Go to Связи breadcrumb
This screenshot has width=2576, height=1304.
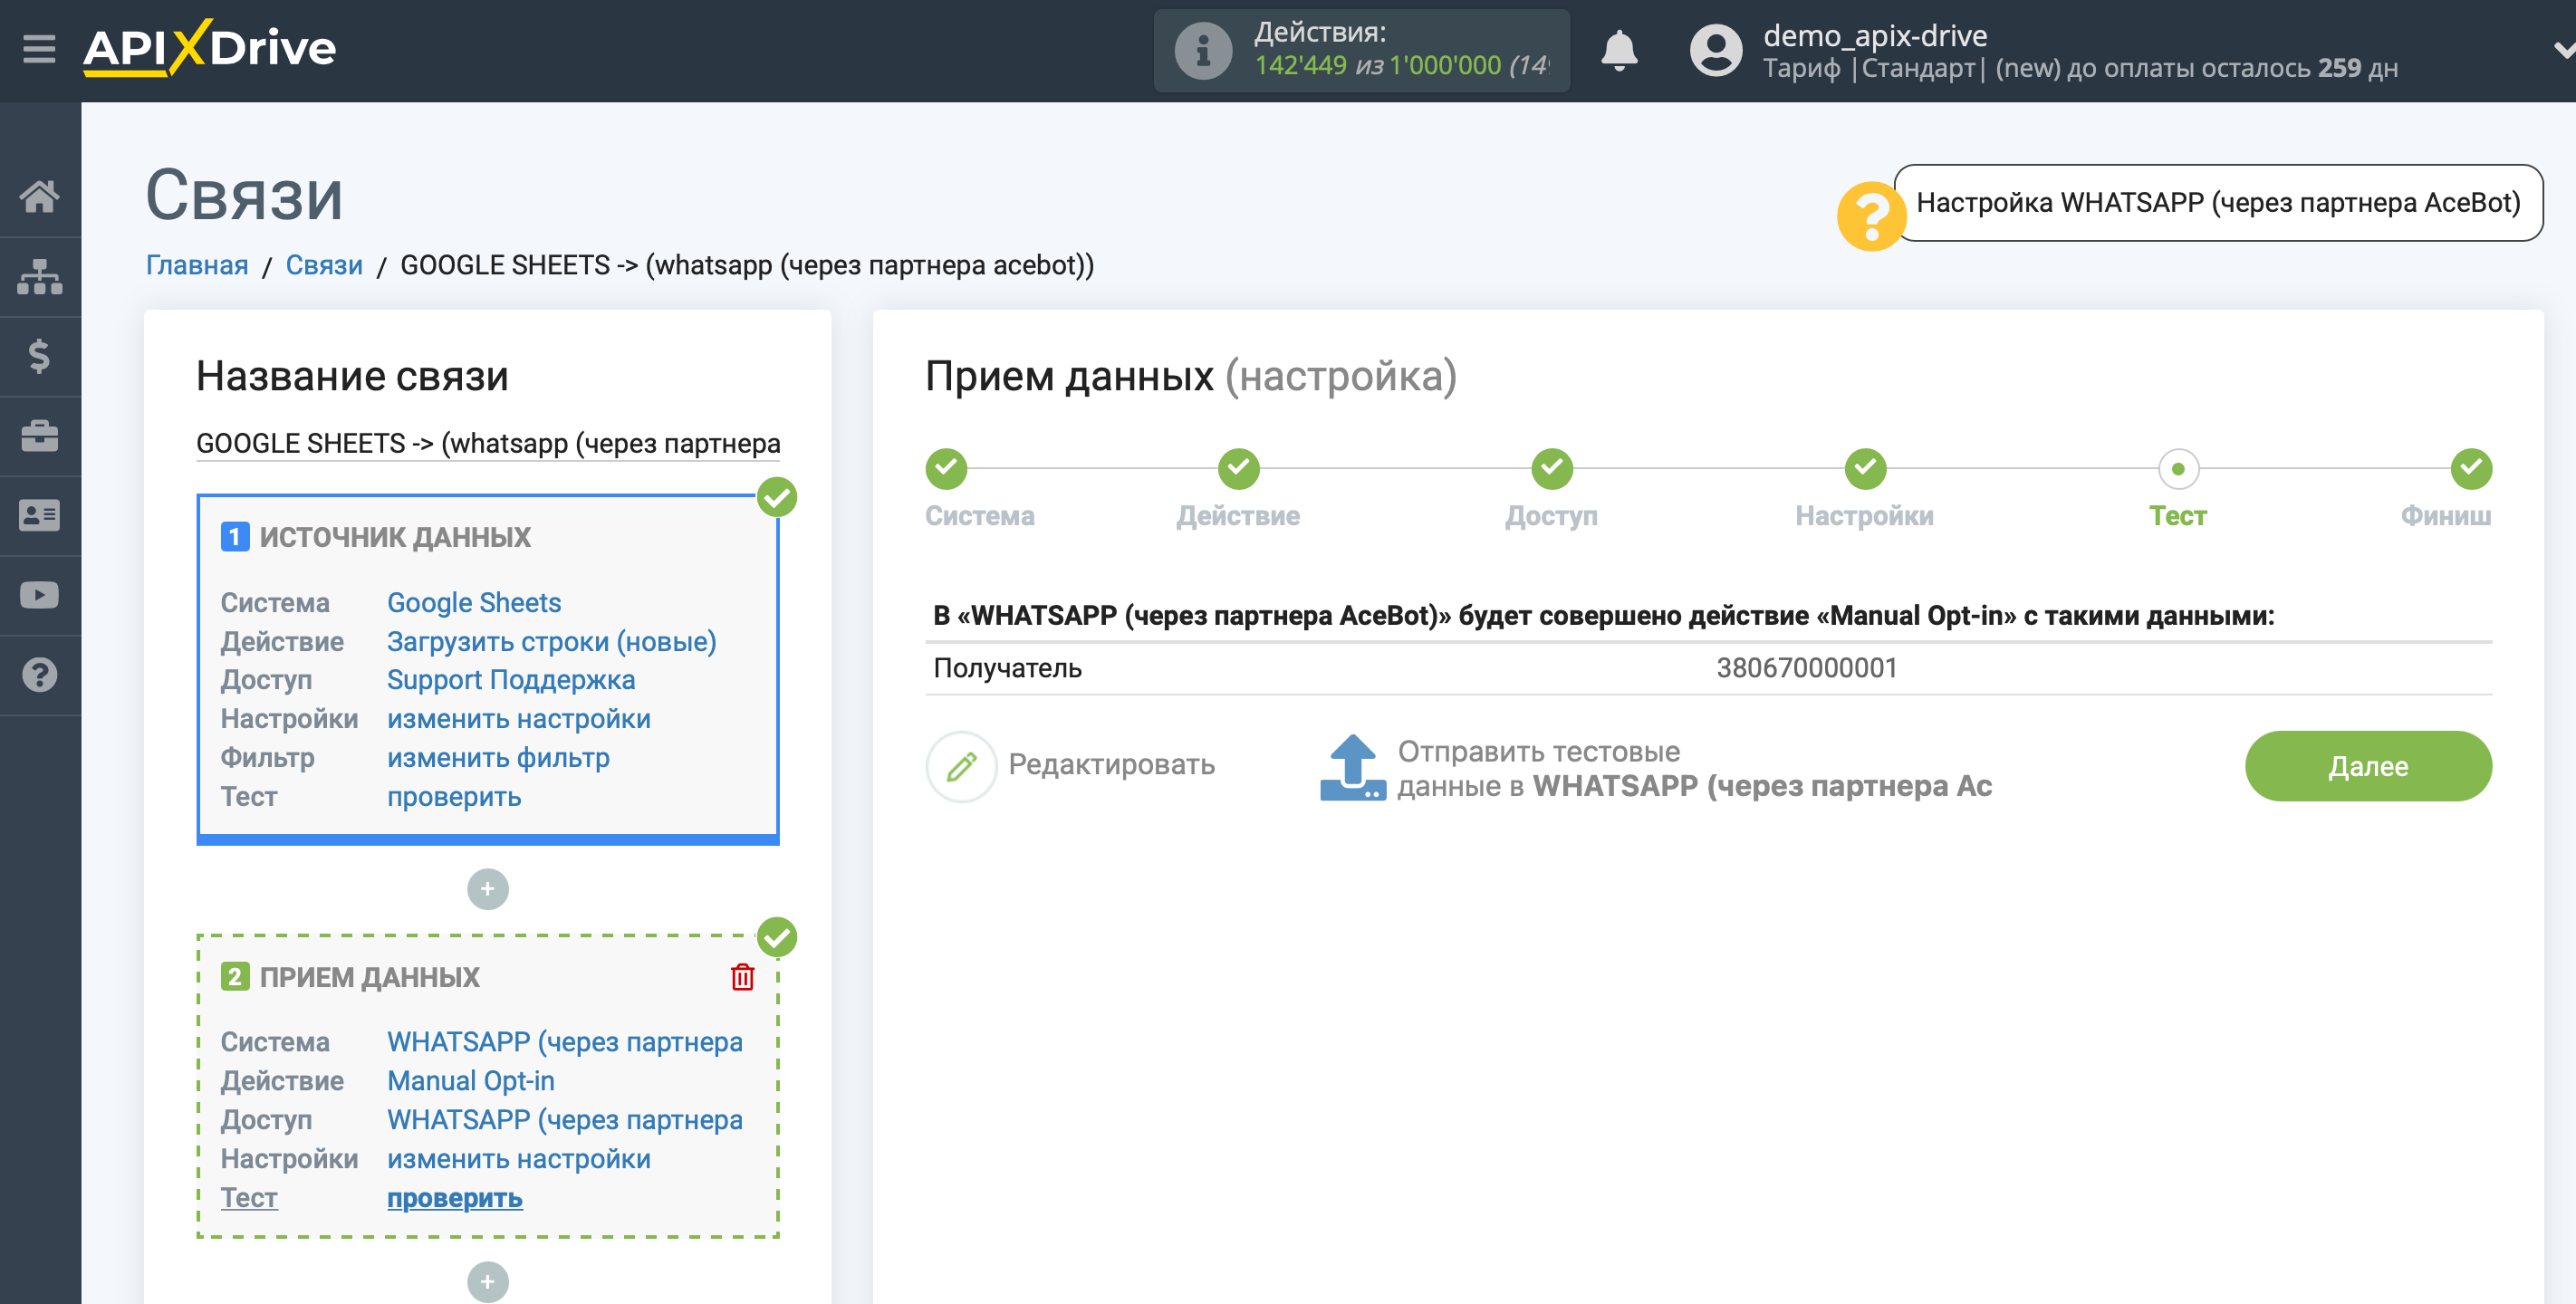pos(324,265)
